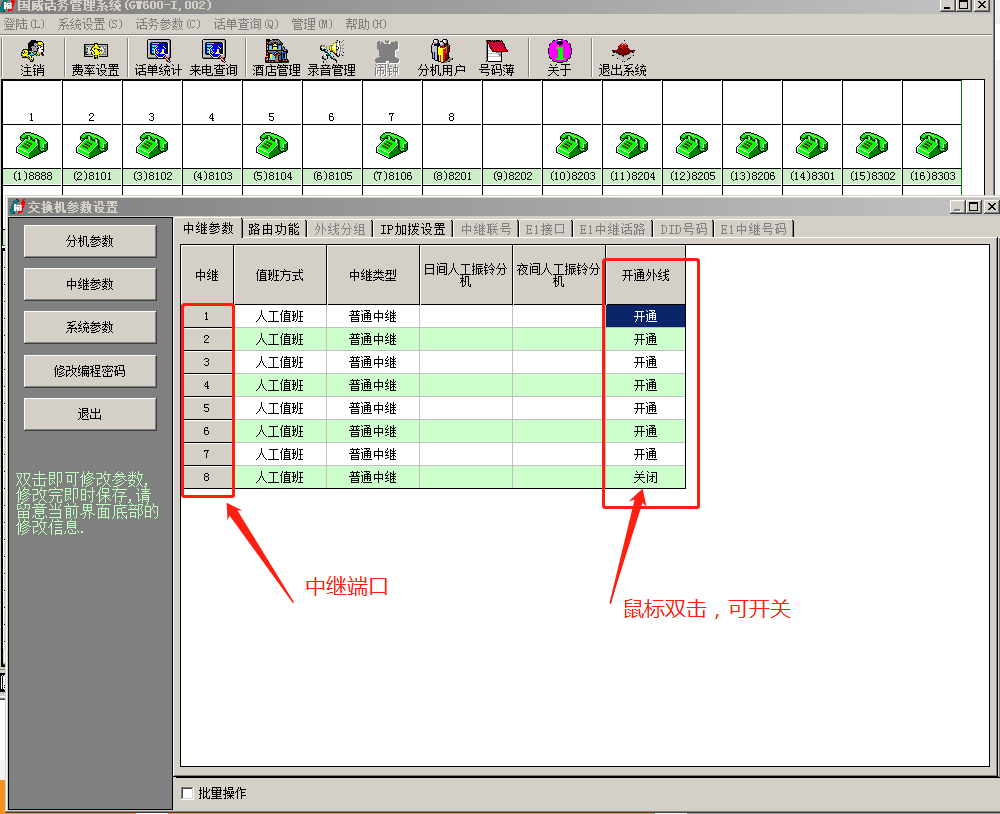Select 关闭 cell for trunk 8
The width and height of the screenshot is (1000, 814).
[x=645, y=477]
